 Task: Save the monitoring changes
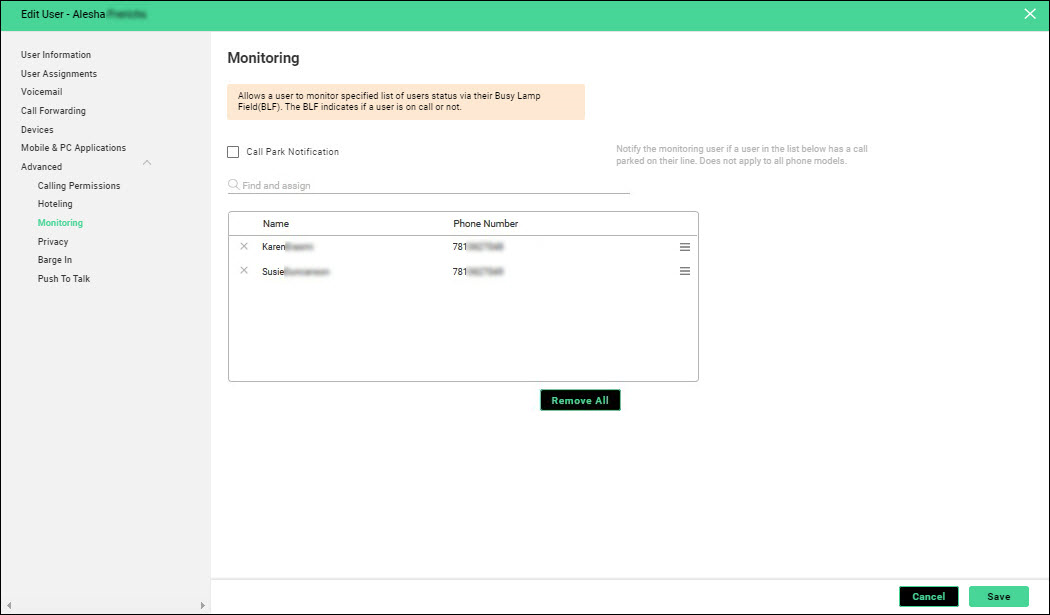tap(998, 596)
